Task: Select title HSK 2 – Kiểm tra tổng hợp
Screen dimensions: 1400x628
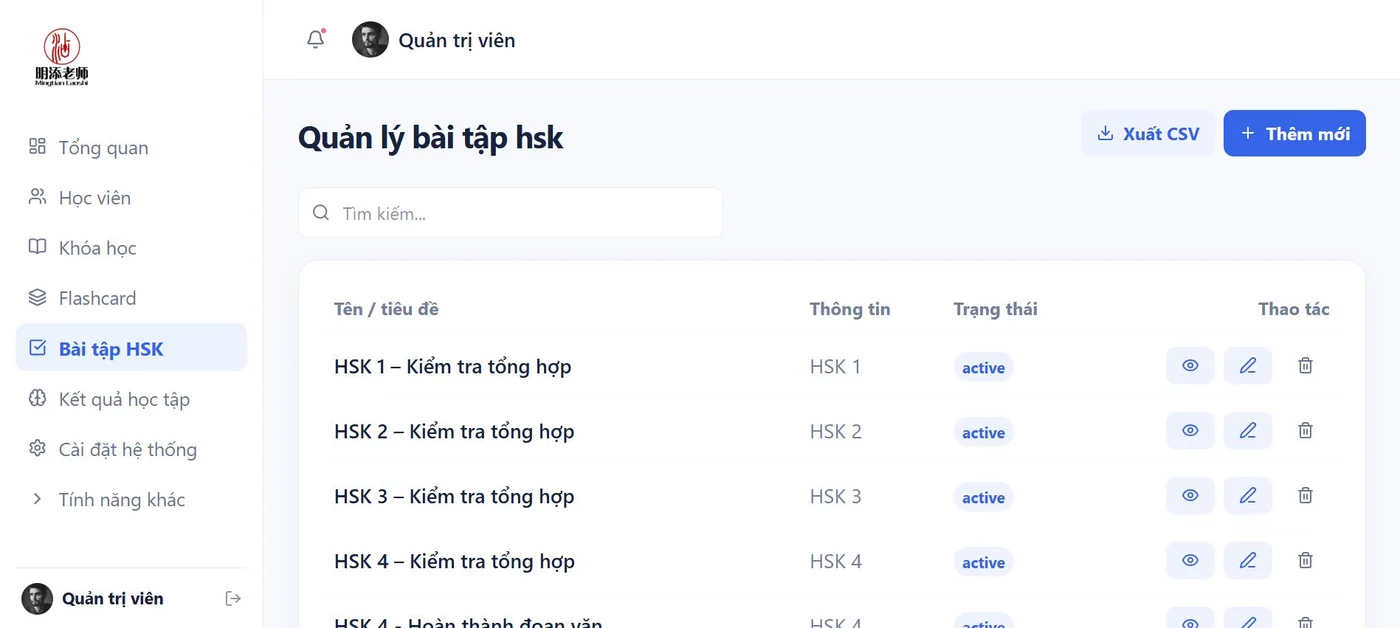Action: [x=454, y=432]
